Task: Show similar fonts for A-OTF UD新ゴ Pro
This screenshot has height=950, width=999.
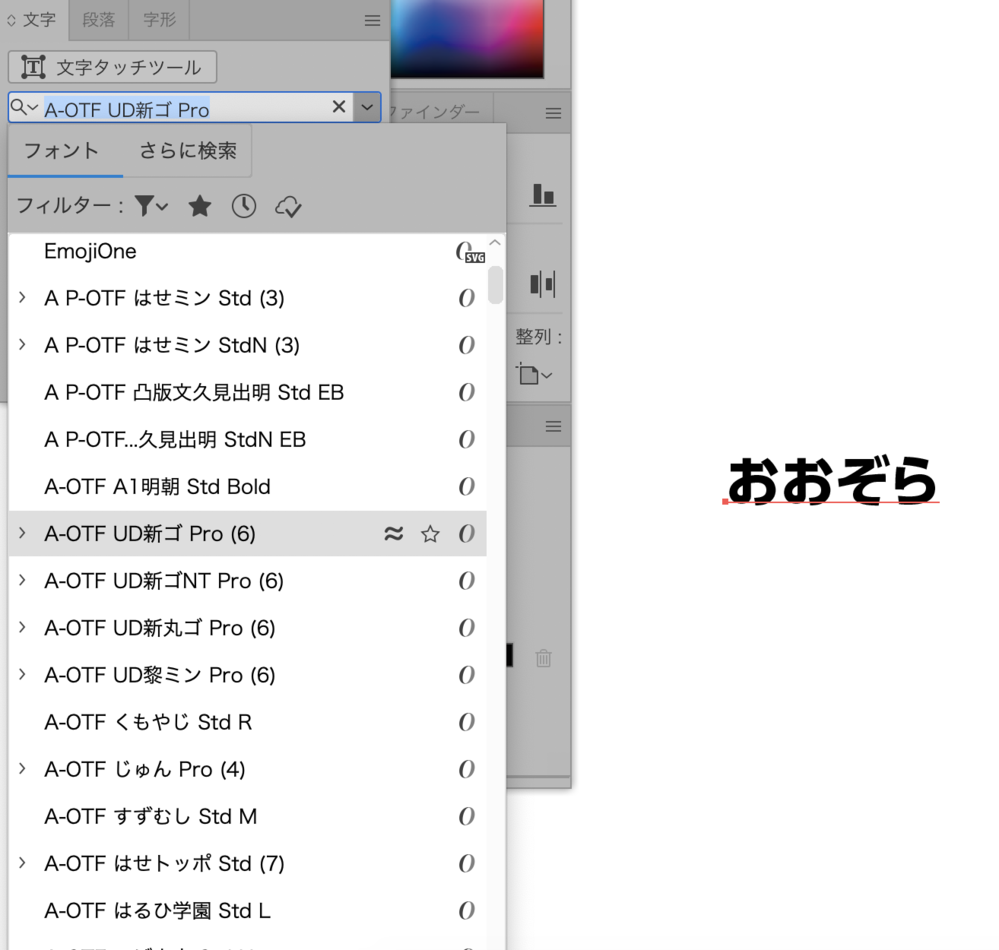Action: 394,533
